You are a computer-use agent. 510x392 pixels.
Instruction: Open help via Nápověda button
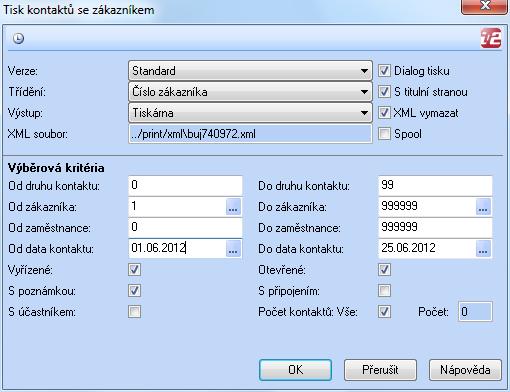click(x=465, y=370)
